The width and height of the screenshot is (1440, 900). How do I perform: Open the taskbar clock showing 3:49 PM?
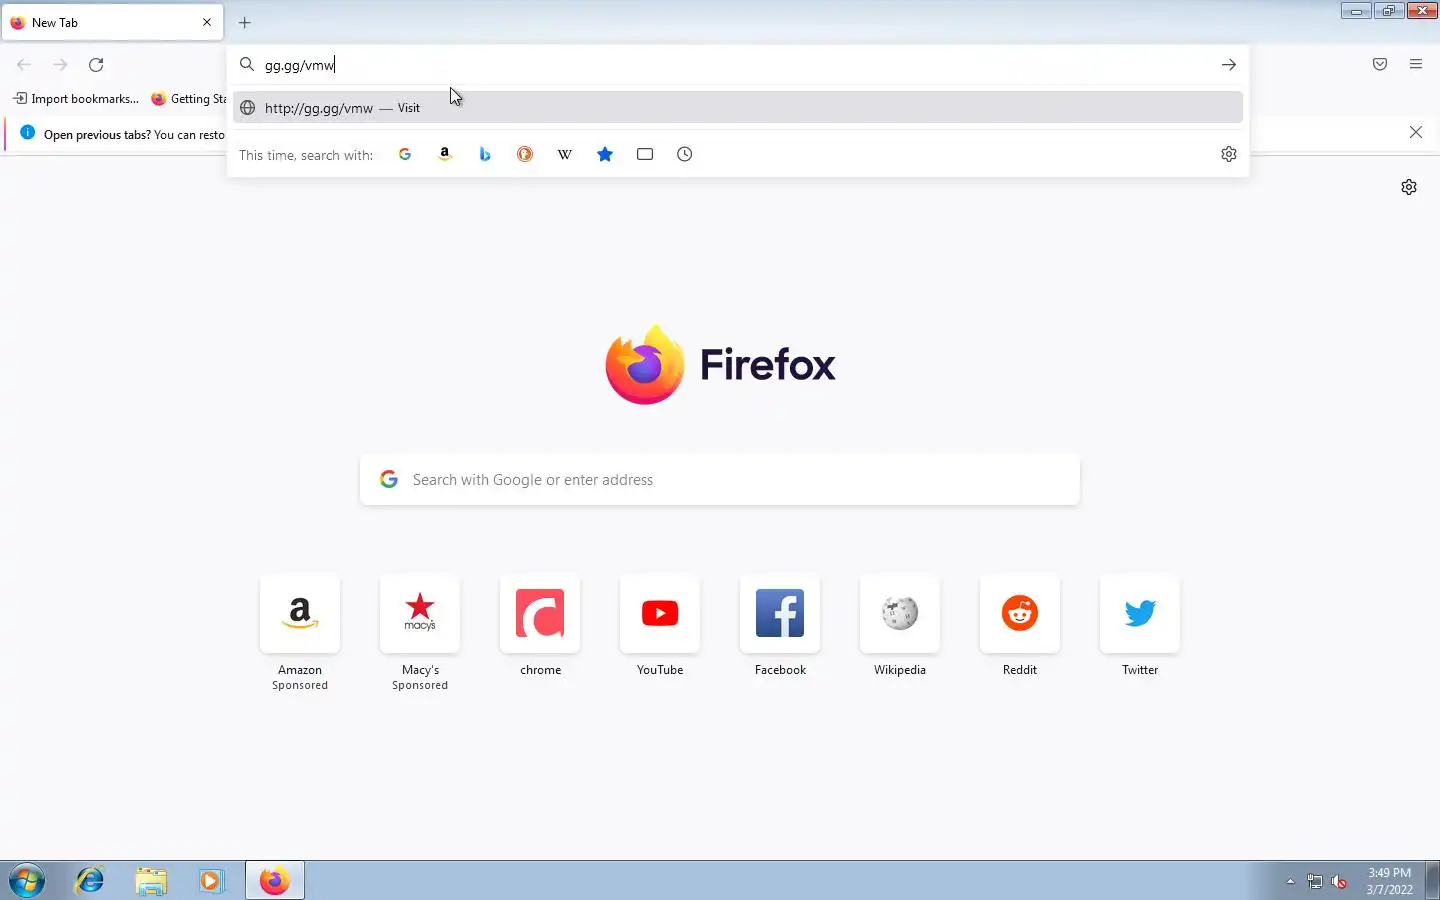[x=1389, y=881]
